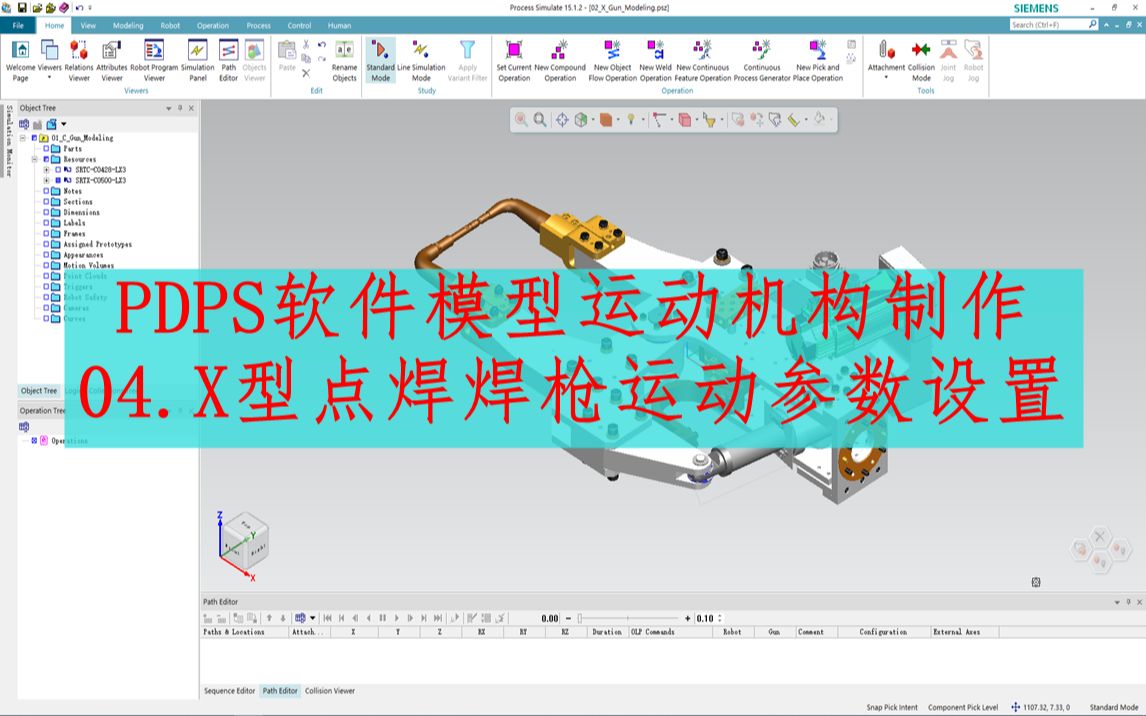
Task: Click the Zoom tool in the viewport toolbar
Action: pyautogui.click(x=539, y=118)
